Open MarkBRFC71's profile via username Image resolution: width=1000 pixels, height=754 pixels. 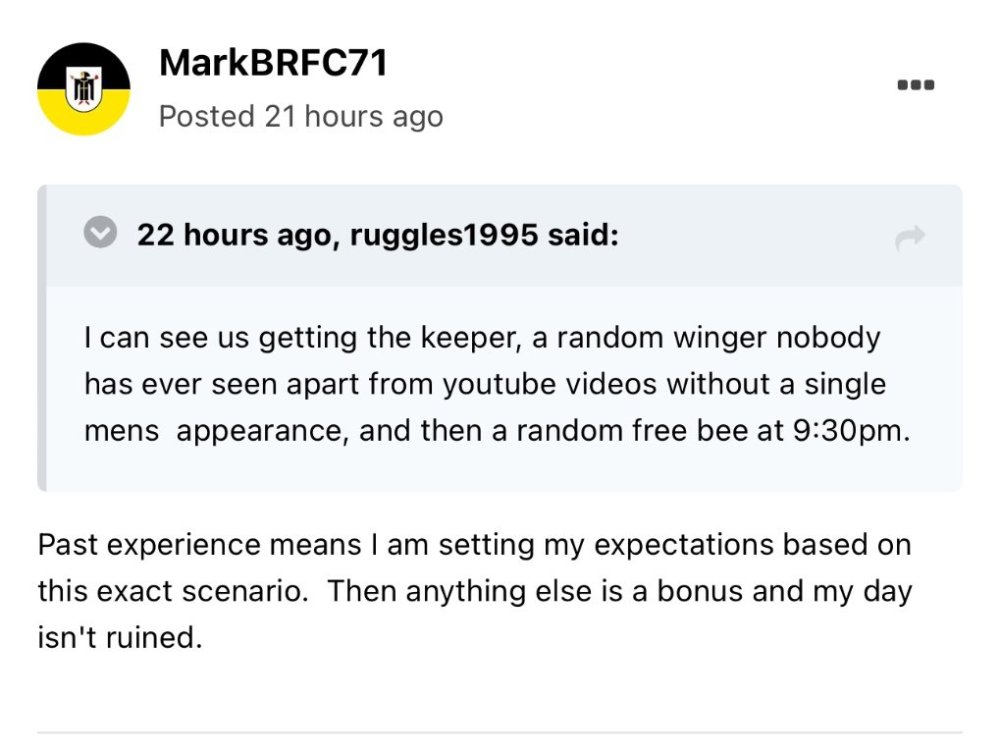pyautogui.click(x=272, y=64)
